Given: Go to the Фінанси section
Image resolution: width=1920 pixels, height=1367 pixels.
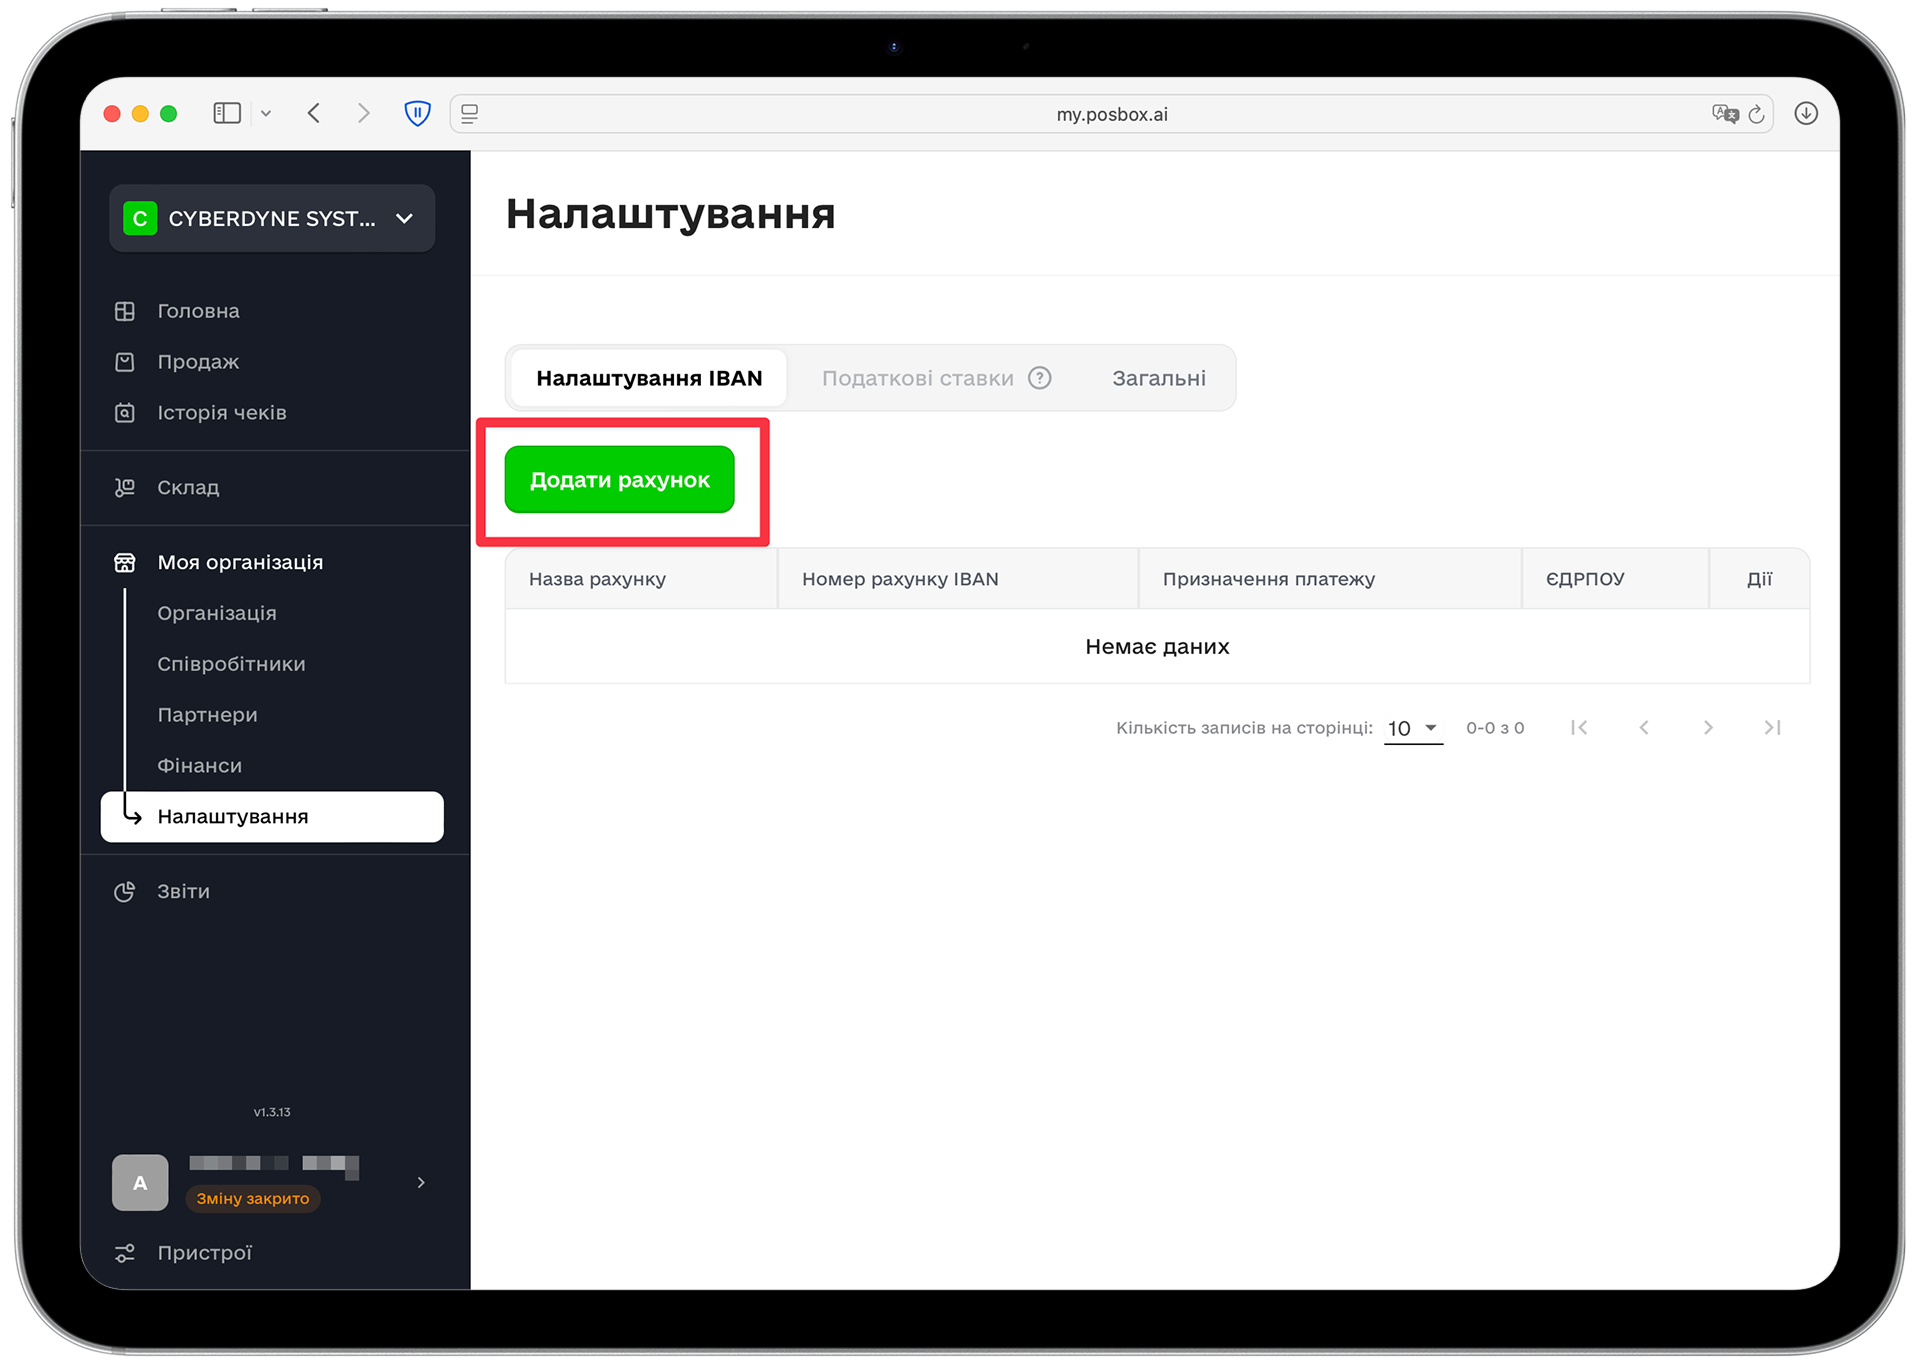Looking at the screenshot, I should click(x=199, y=766).
